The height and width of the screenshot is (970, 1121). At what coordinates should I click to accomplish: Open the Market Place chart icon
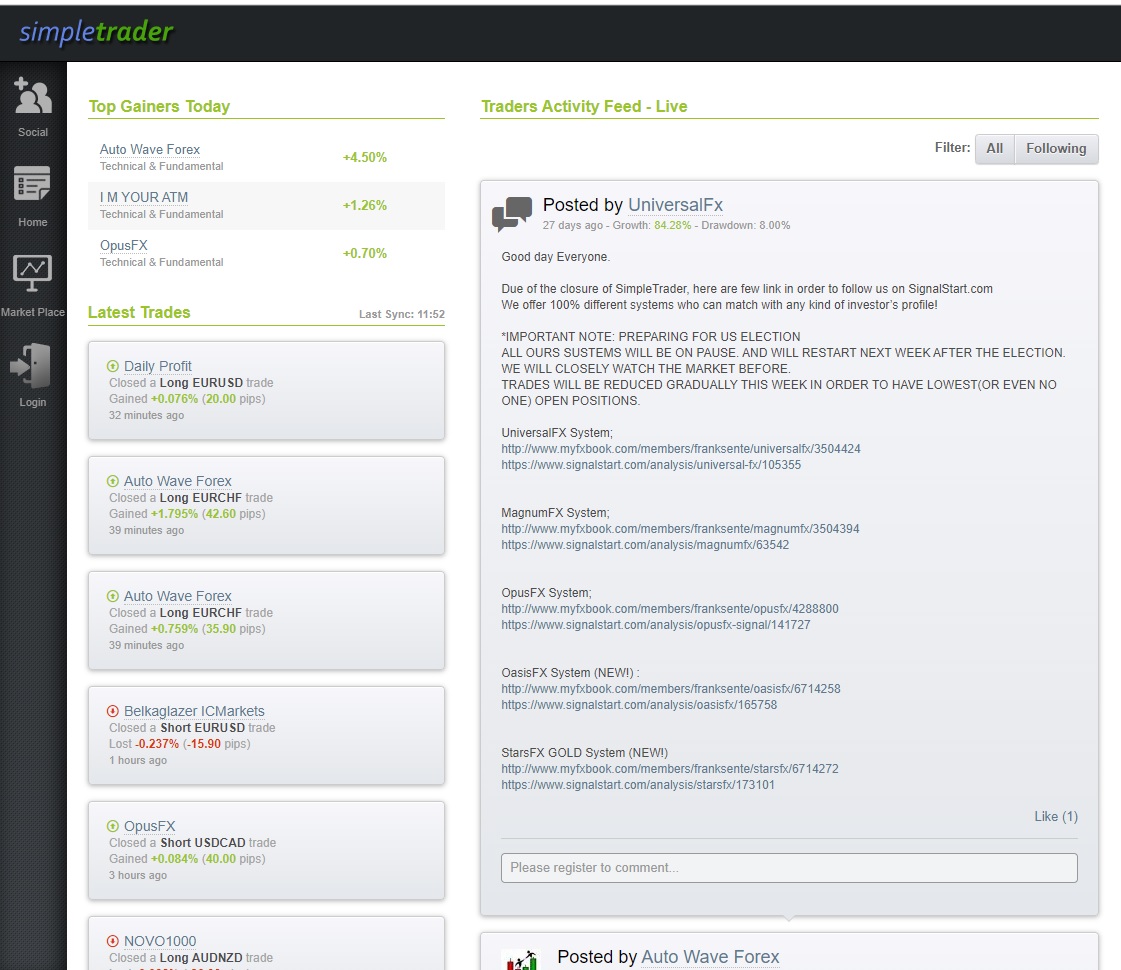[x=32, y=272]
